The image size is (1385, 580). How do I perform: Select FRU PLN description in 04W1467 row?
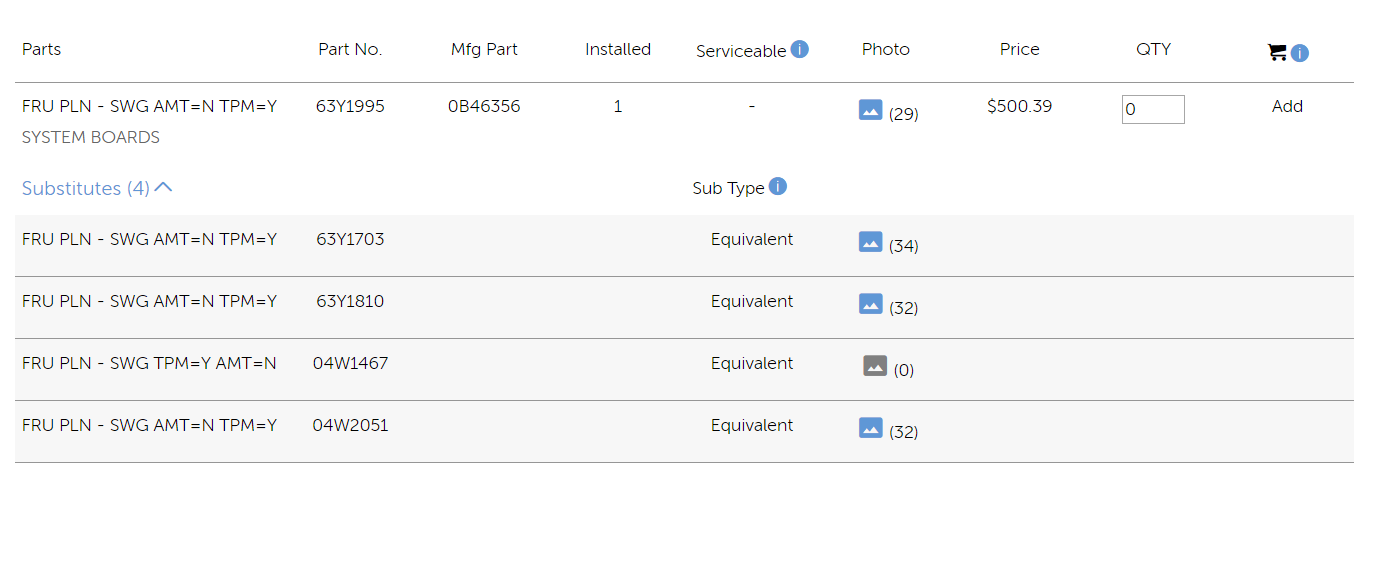pos(149,364)
